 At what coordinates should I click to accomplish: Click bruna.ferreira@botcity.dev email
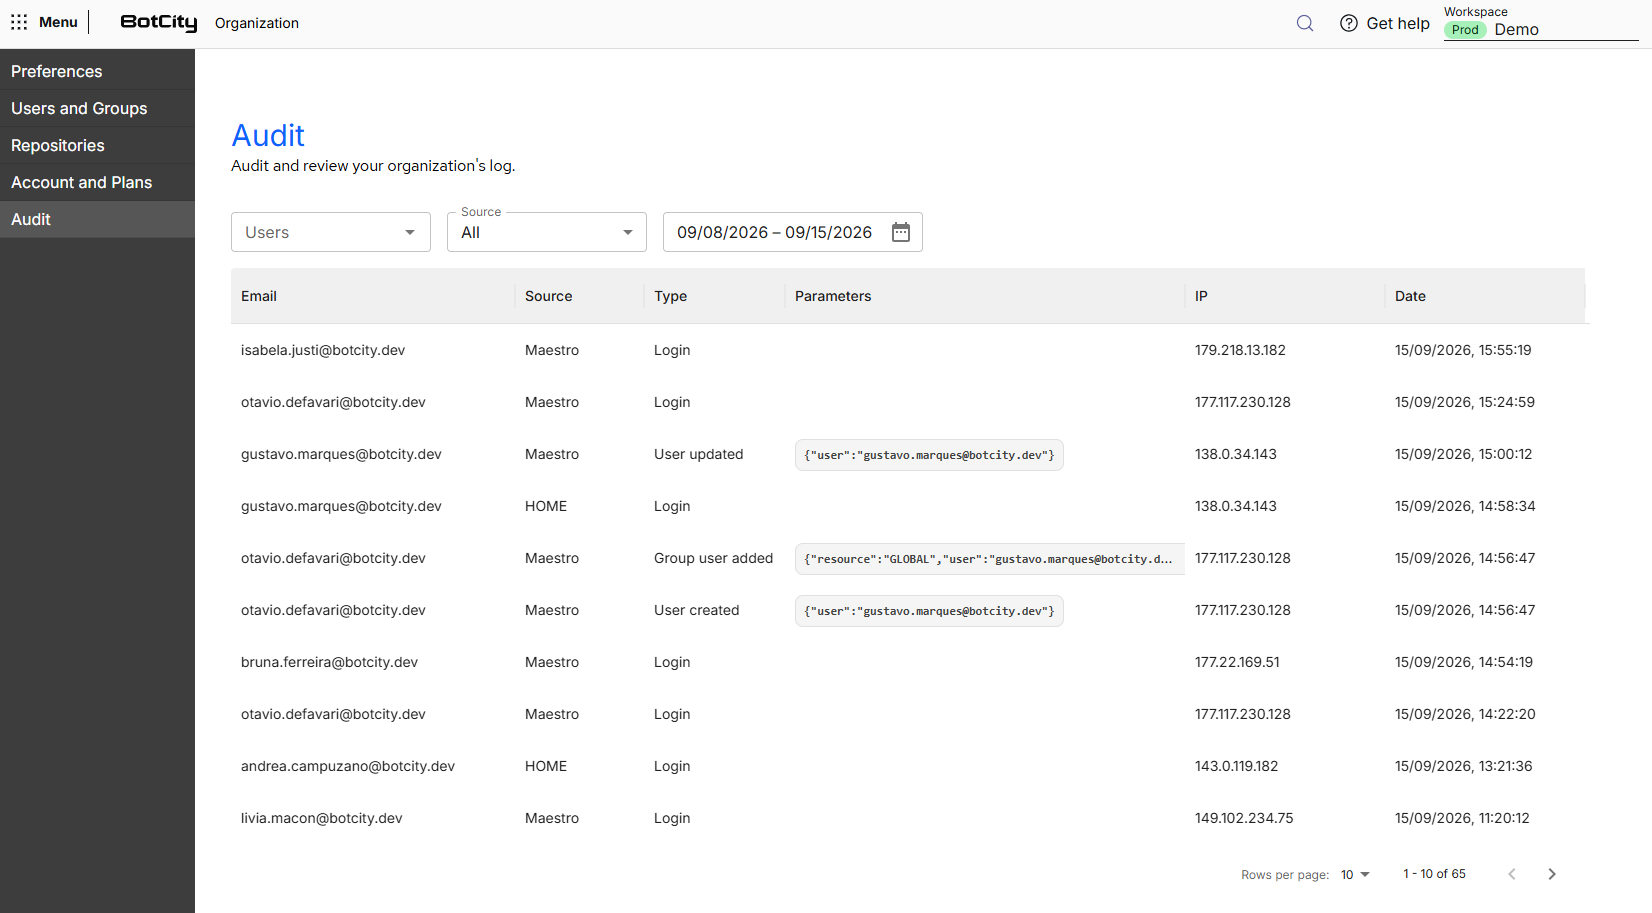tap(329, 662)
